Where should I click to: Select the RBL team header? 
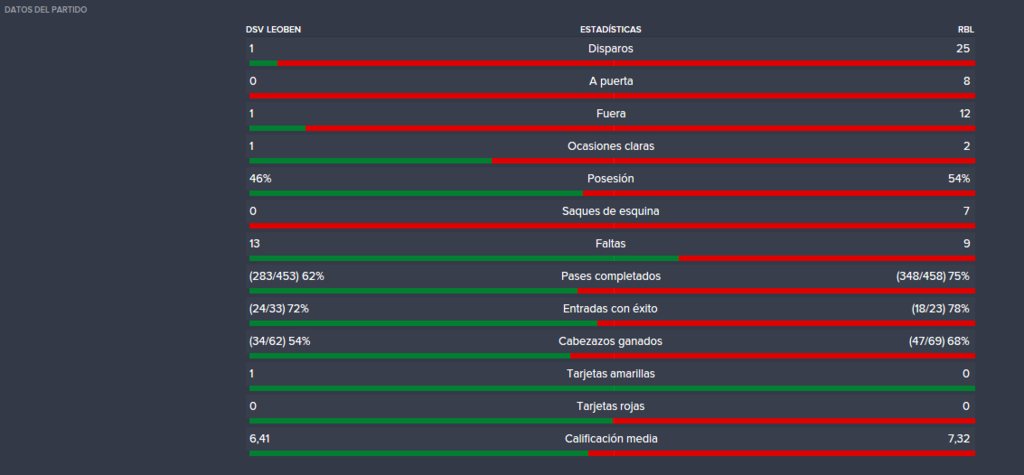[x=966, y=29]
